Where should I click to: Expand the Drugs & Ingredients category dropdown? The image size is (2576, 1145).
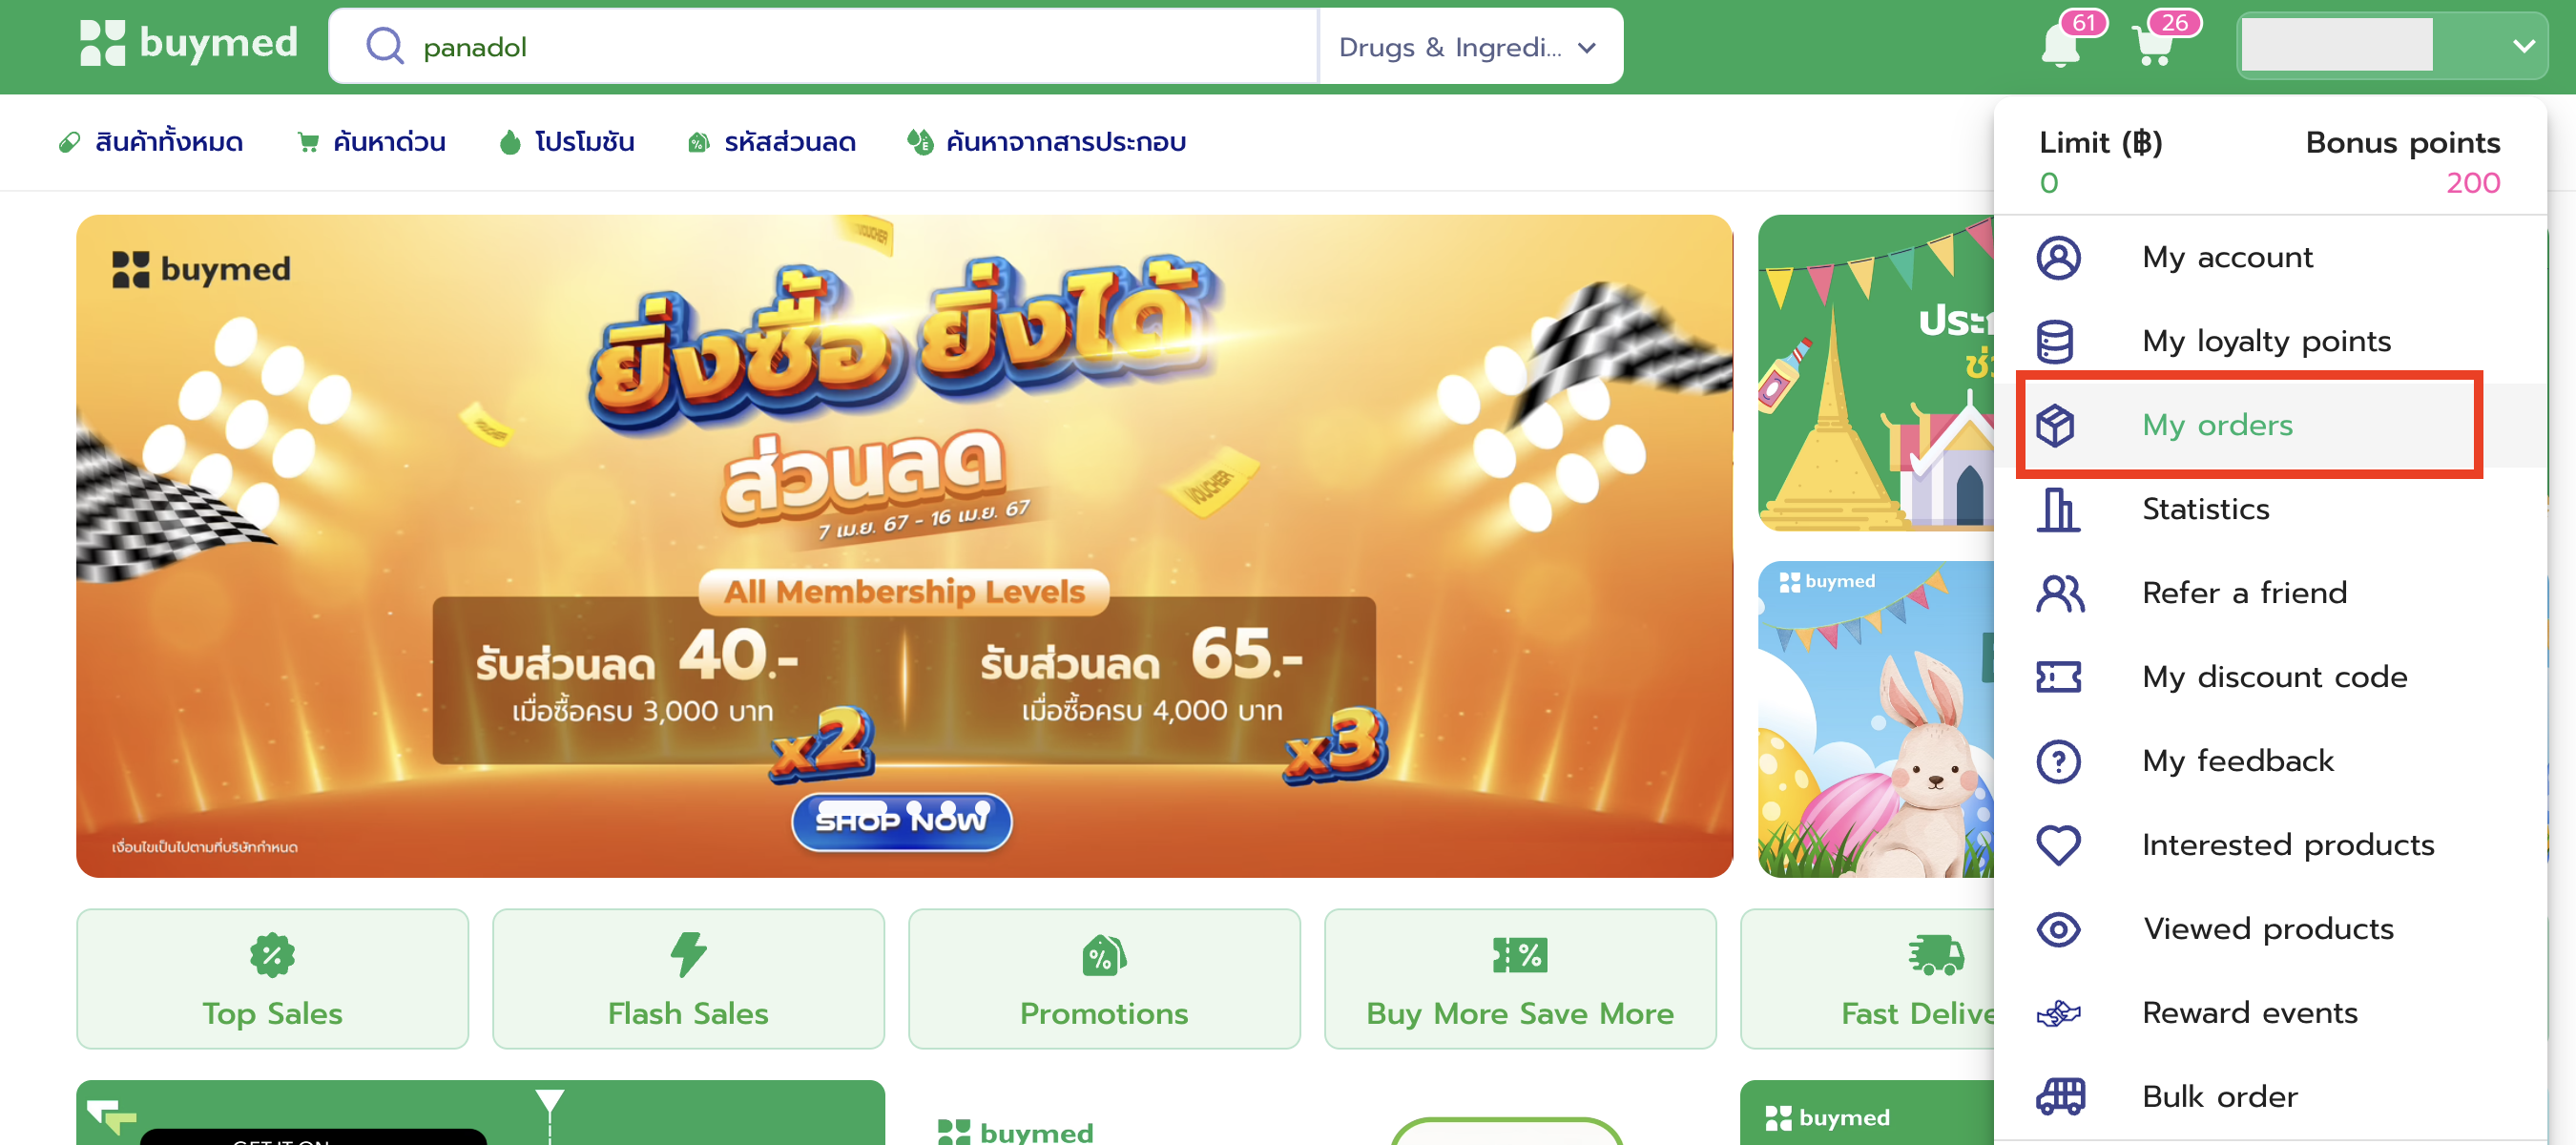[1469, 46]
